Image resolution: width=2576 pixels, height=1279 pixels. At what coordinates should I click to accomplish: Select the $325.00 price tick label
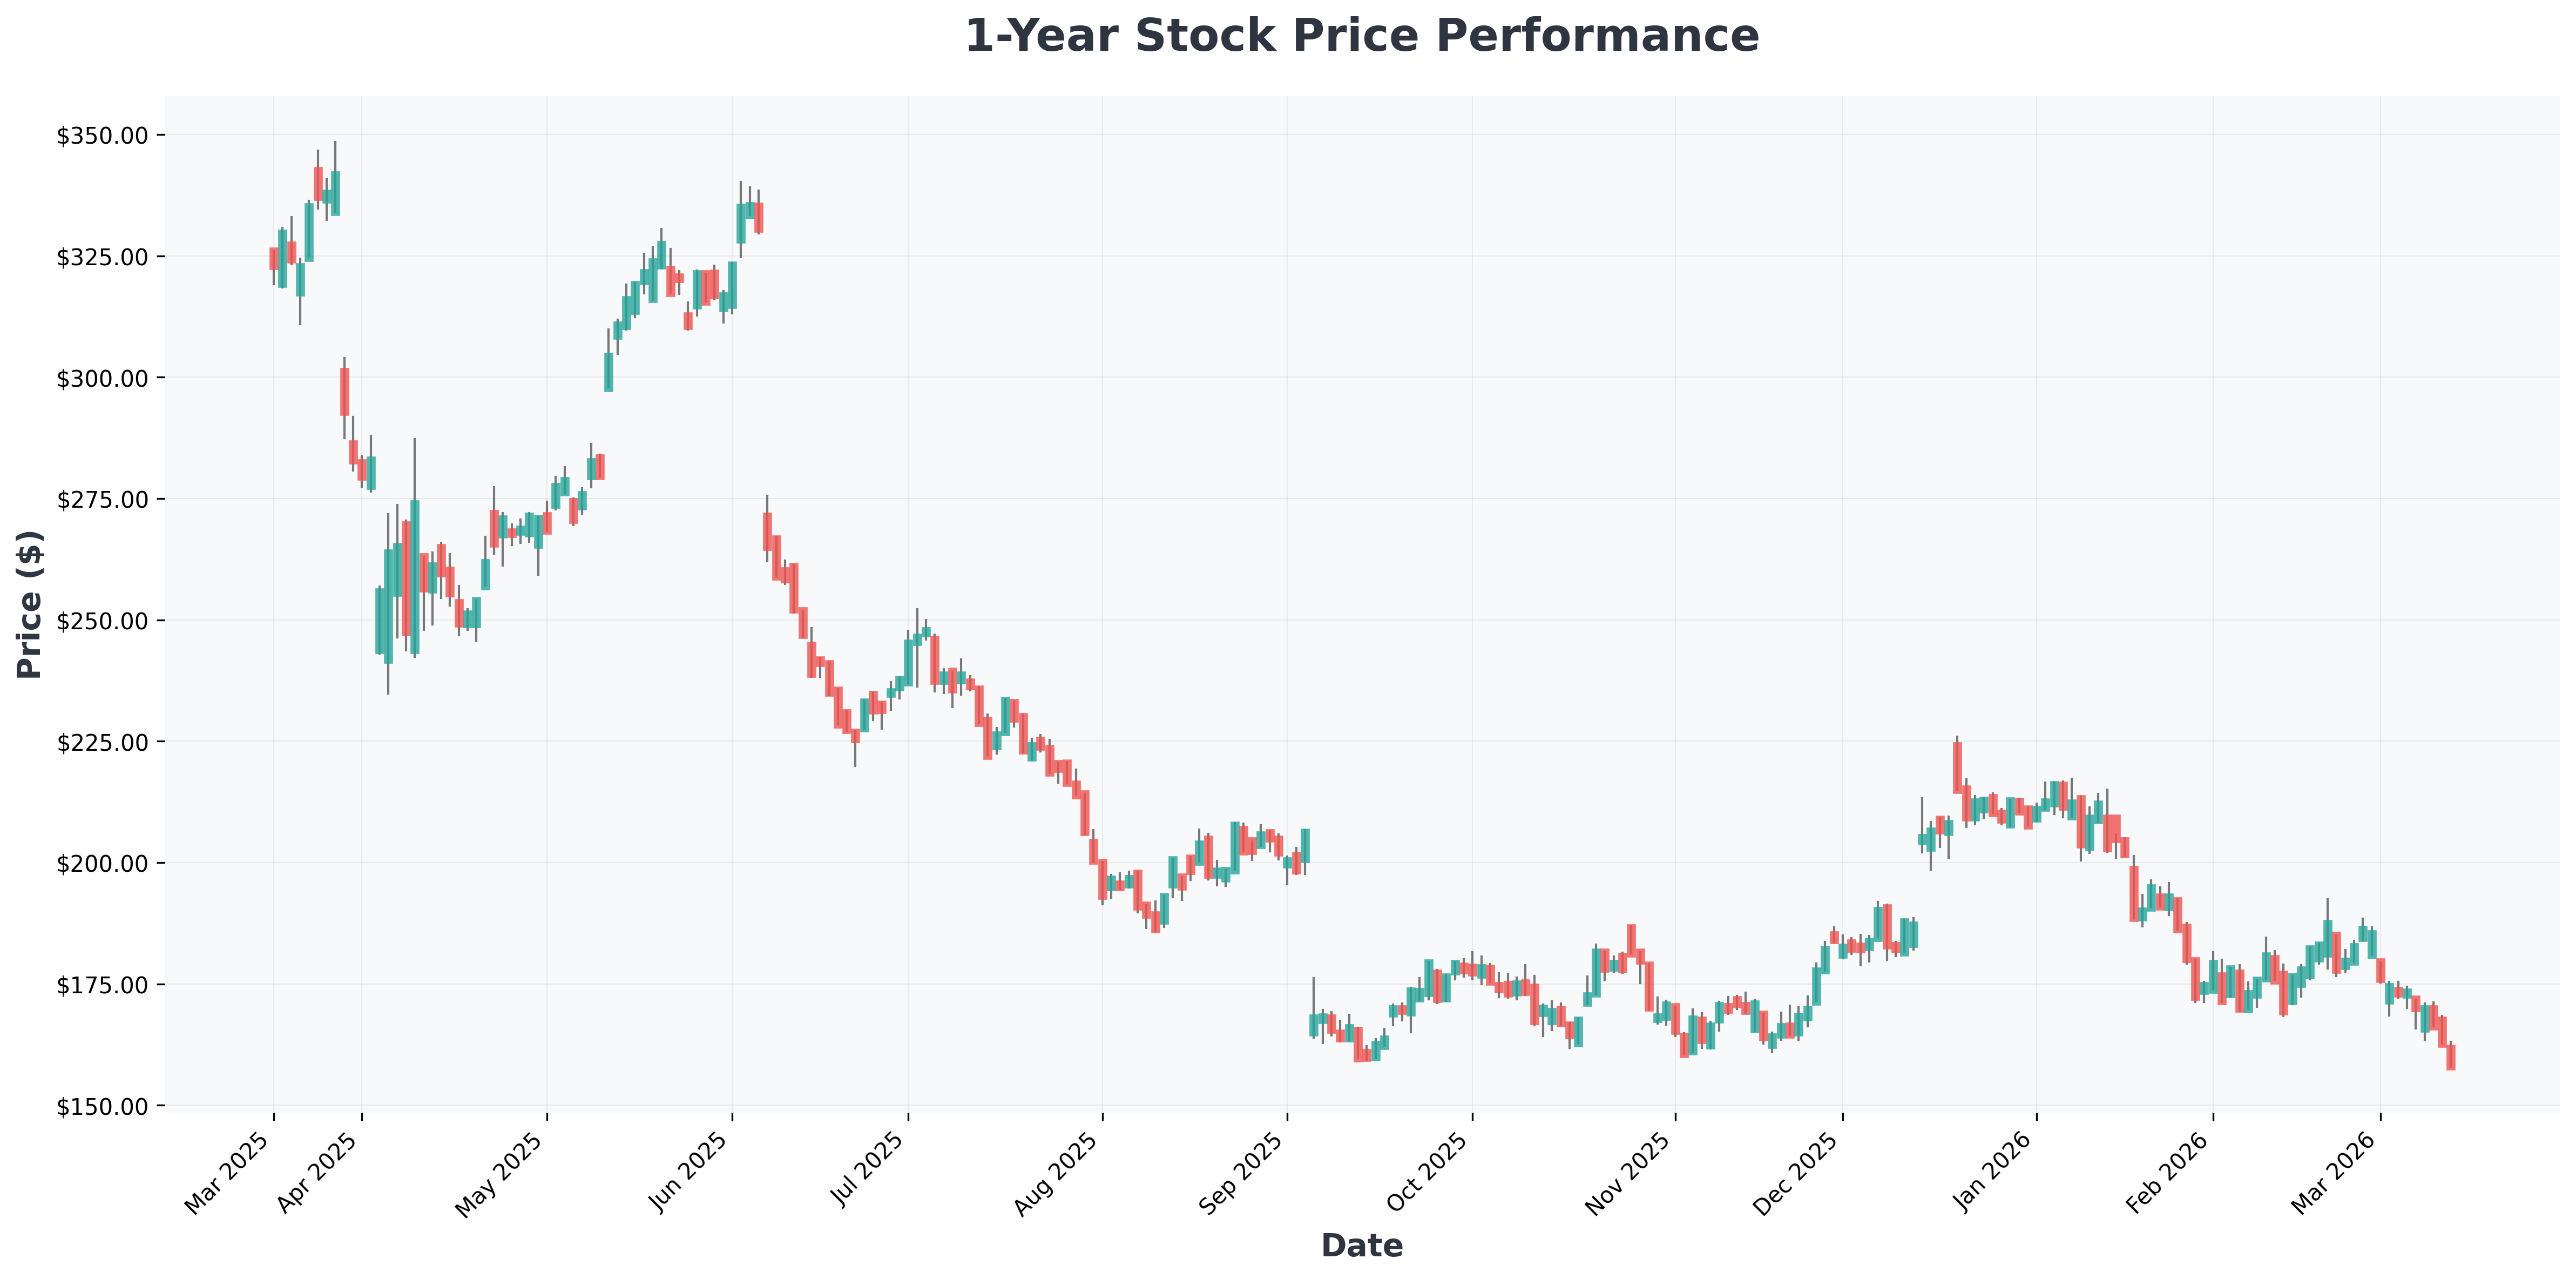click(x=100, y=257)
